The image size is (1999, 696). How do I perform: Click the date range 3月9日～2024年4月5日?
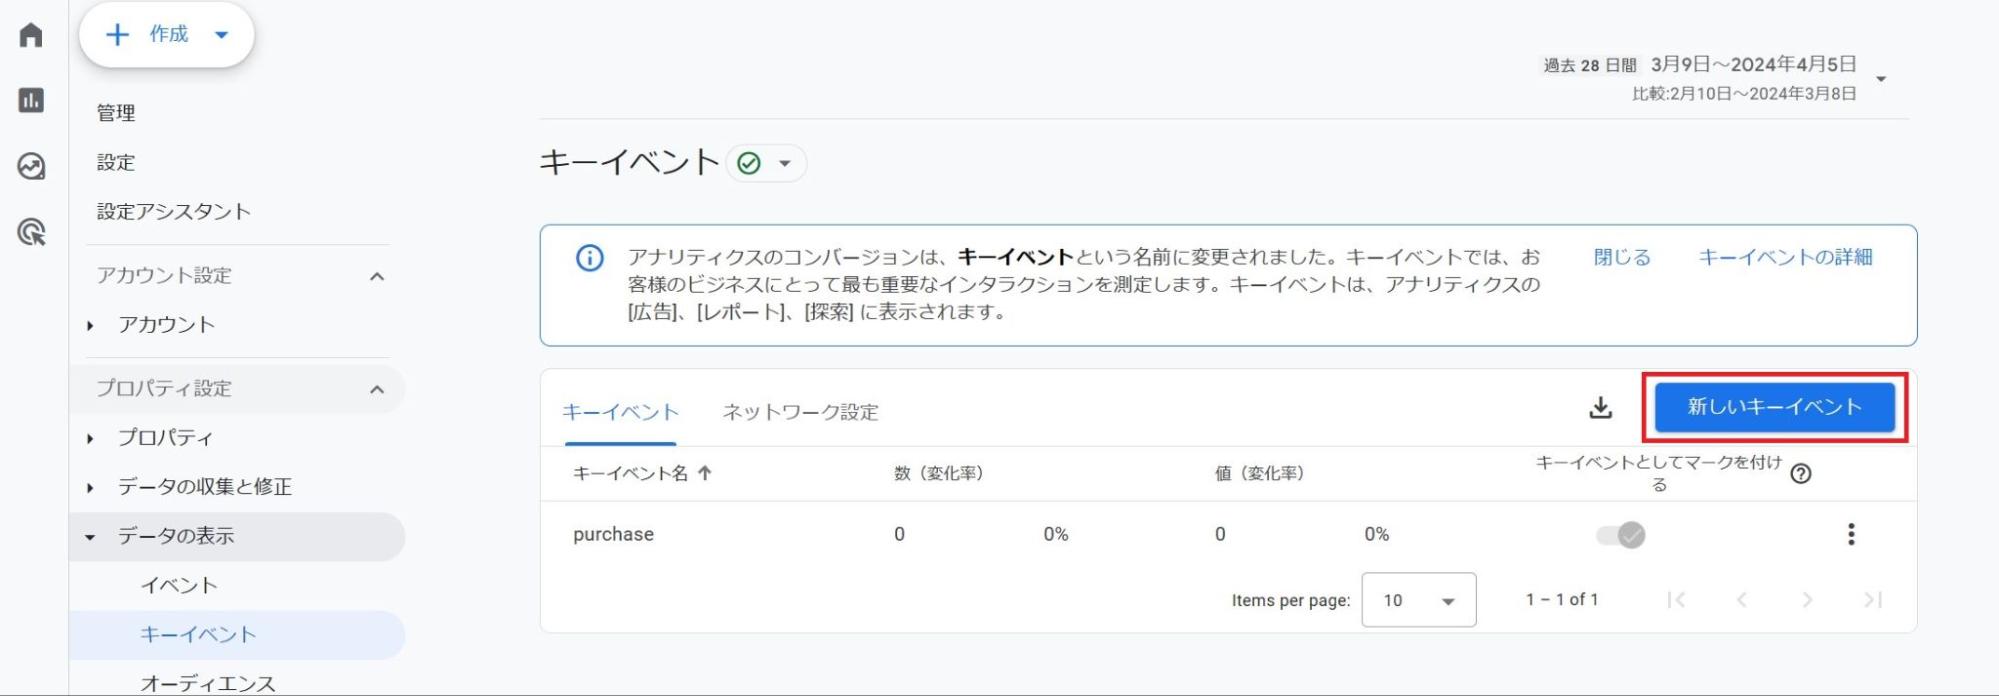point(1753,64)
